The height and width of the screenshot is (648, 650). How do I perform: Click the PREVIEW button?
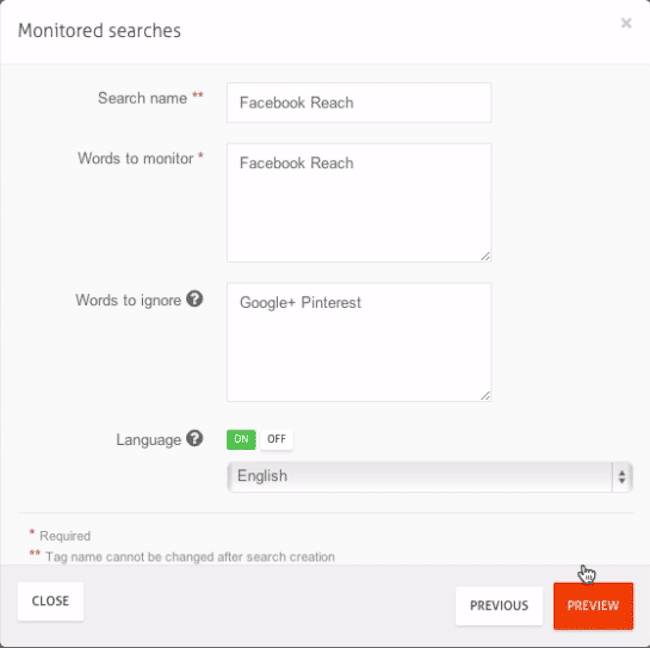click(x=593, y=606)
